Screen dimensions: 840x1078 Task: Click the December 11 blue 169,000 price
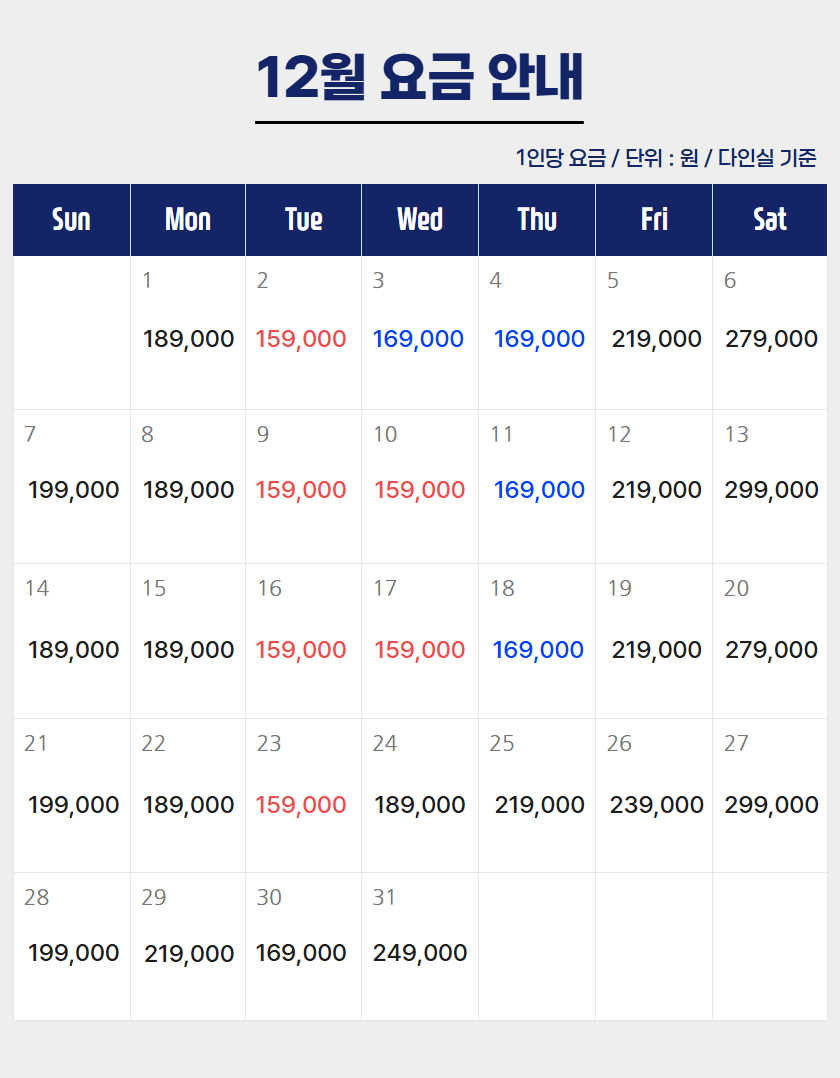point(539,490)
